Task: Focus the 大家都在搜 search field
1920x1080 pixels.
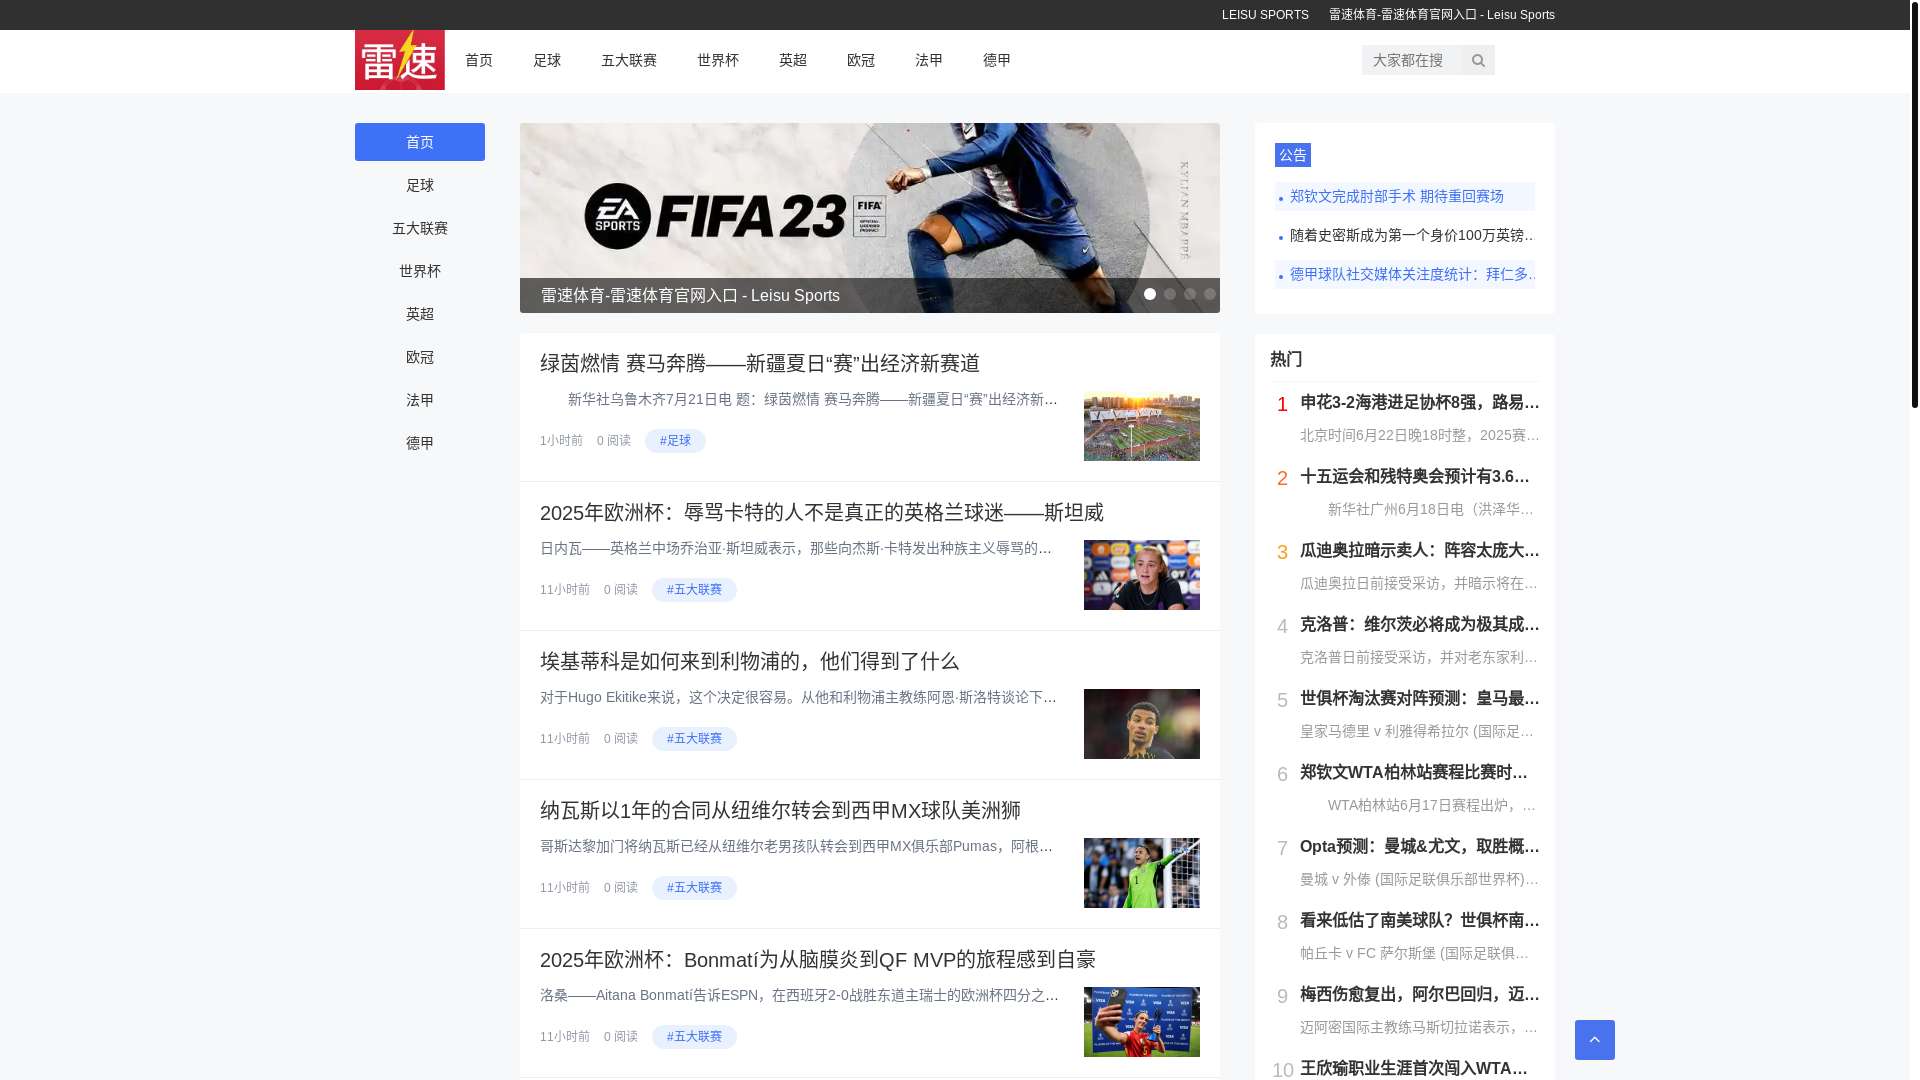Action: [1412, 60]
